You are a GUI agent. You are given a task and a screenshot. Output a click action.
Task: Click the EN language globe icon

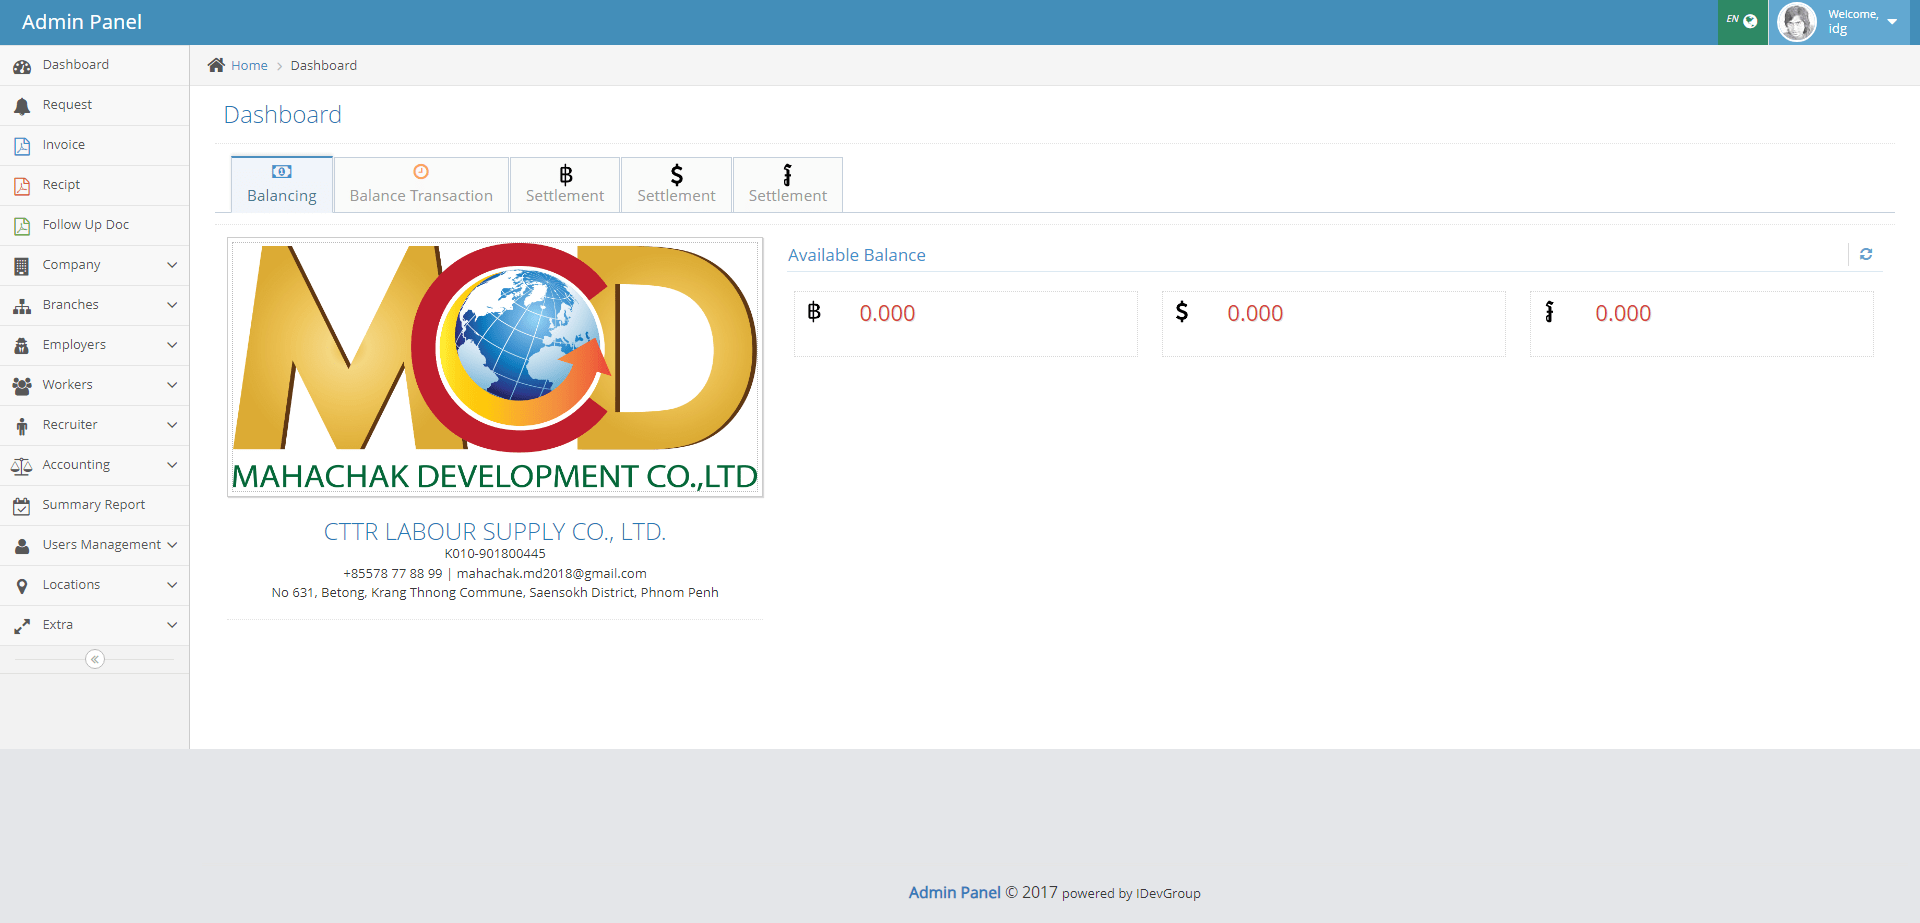pyautogui.click(x=1750, y=21)
